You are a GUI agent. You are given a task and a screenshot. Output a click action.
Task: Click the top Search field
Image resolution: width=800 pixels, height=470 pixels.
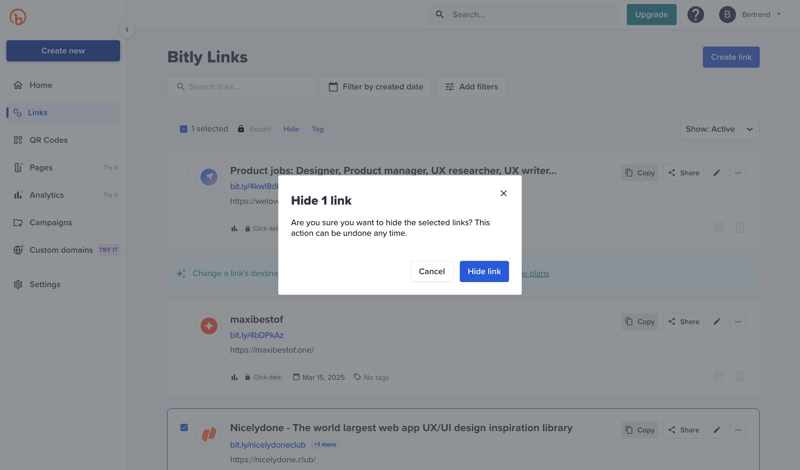point(523,14)
